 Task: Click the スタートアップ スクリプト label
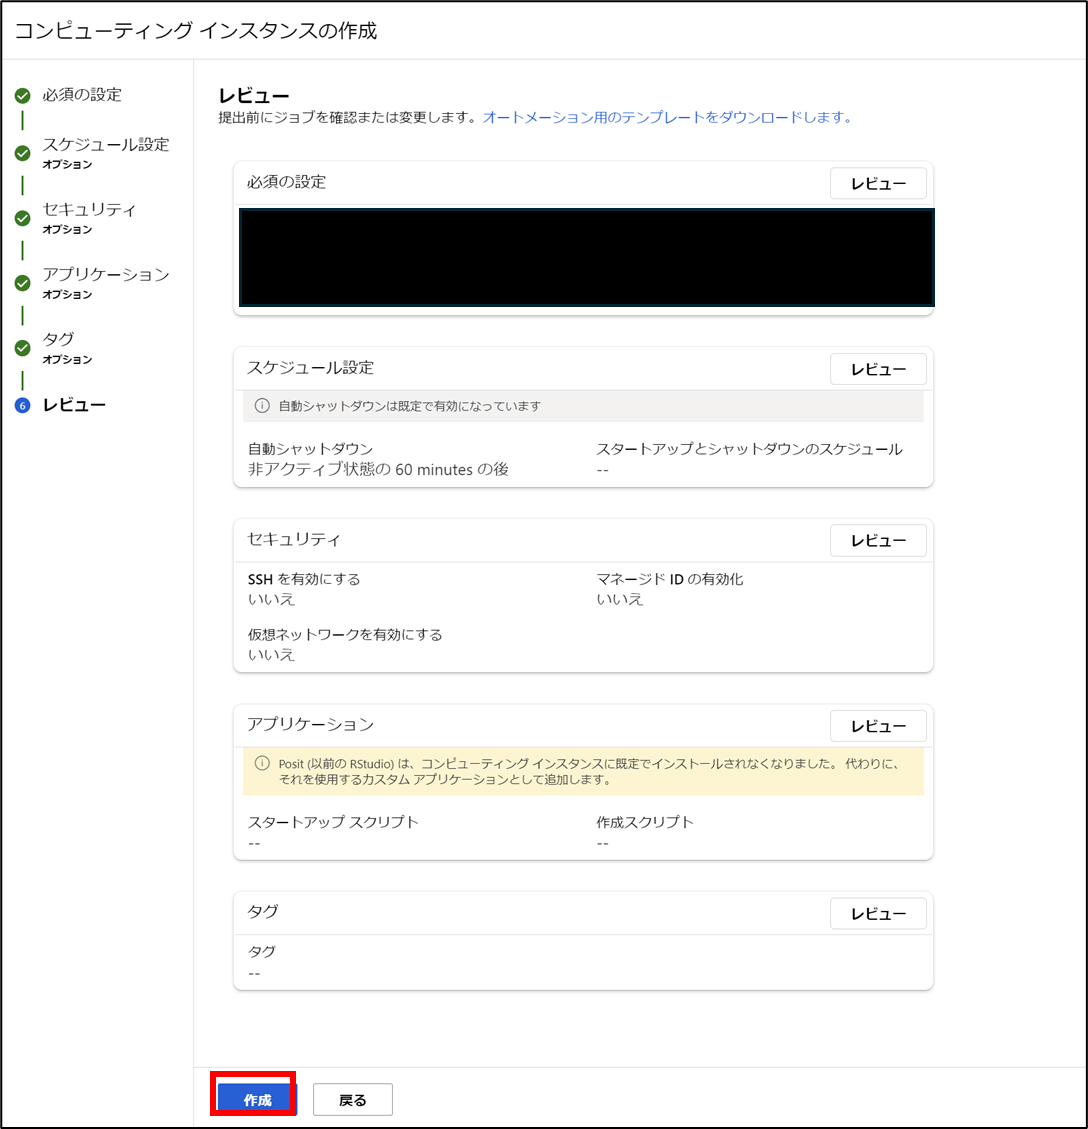pyautogui.click(x=333, y=822)
